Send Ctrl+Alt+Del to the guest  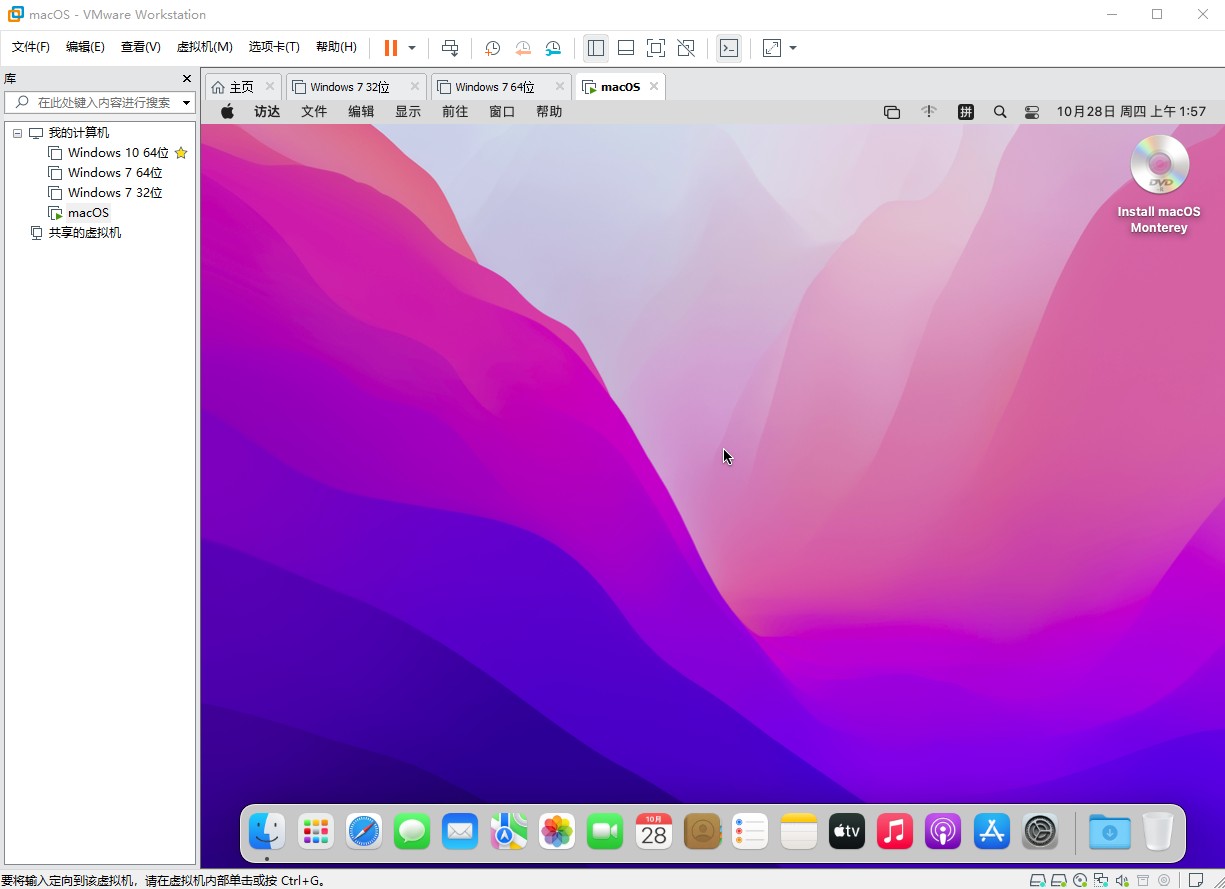click(x=449, y=47)
